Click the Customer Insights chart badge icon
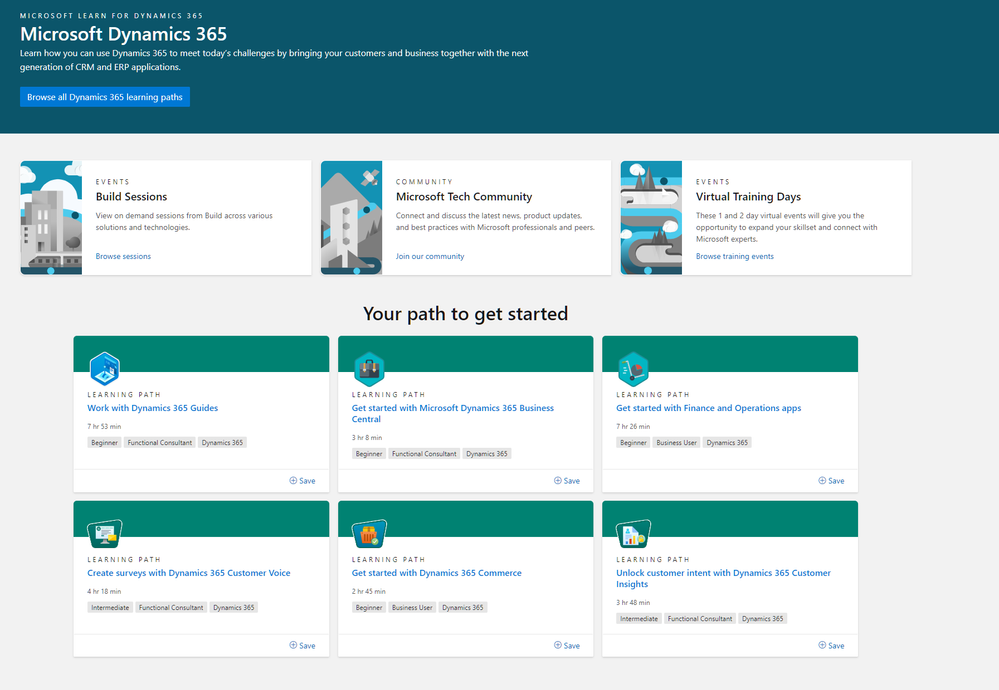Screen dimensions: 999x690 (633, 534)
